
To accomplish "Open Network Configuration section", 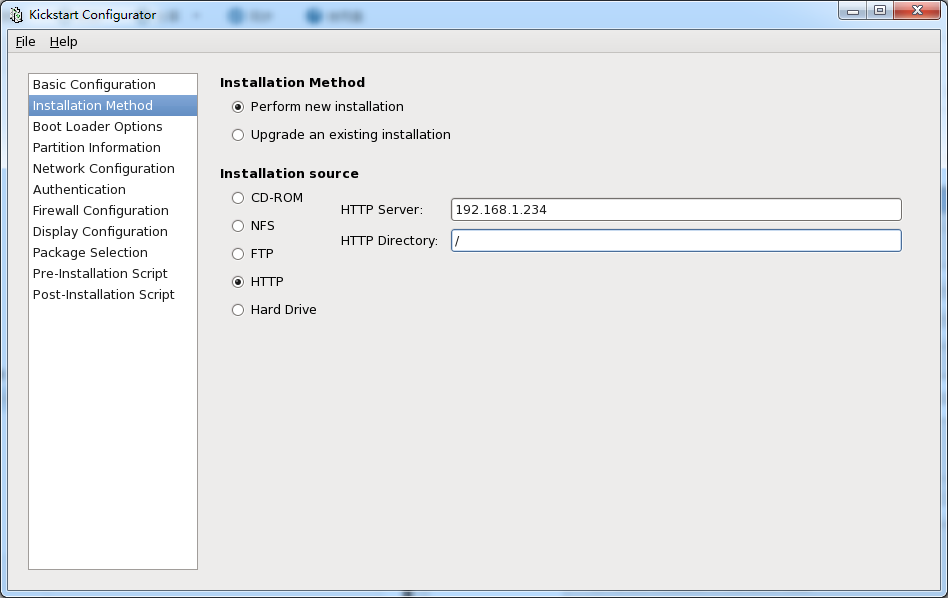I will (x=112, y=169).
